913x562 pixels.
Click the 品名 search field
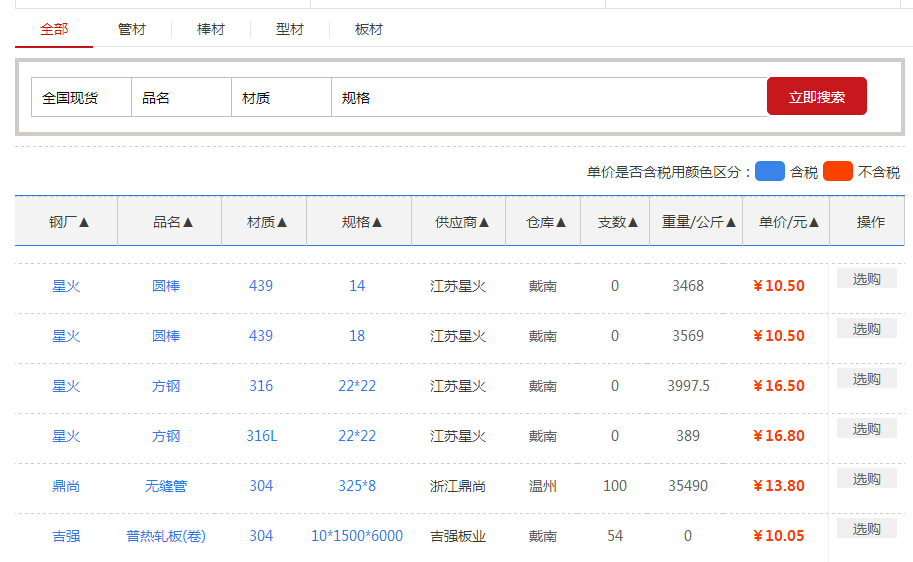pyautogui.click(x=181, y=98)
